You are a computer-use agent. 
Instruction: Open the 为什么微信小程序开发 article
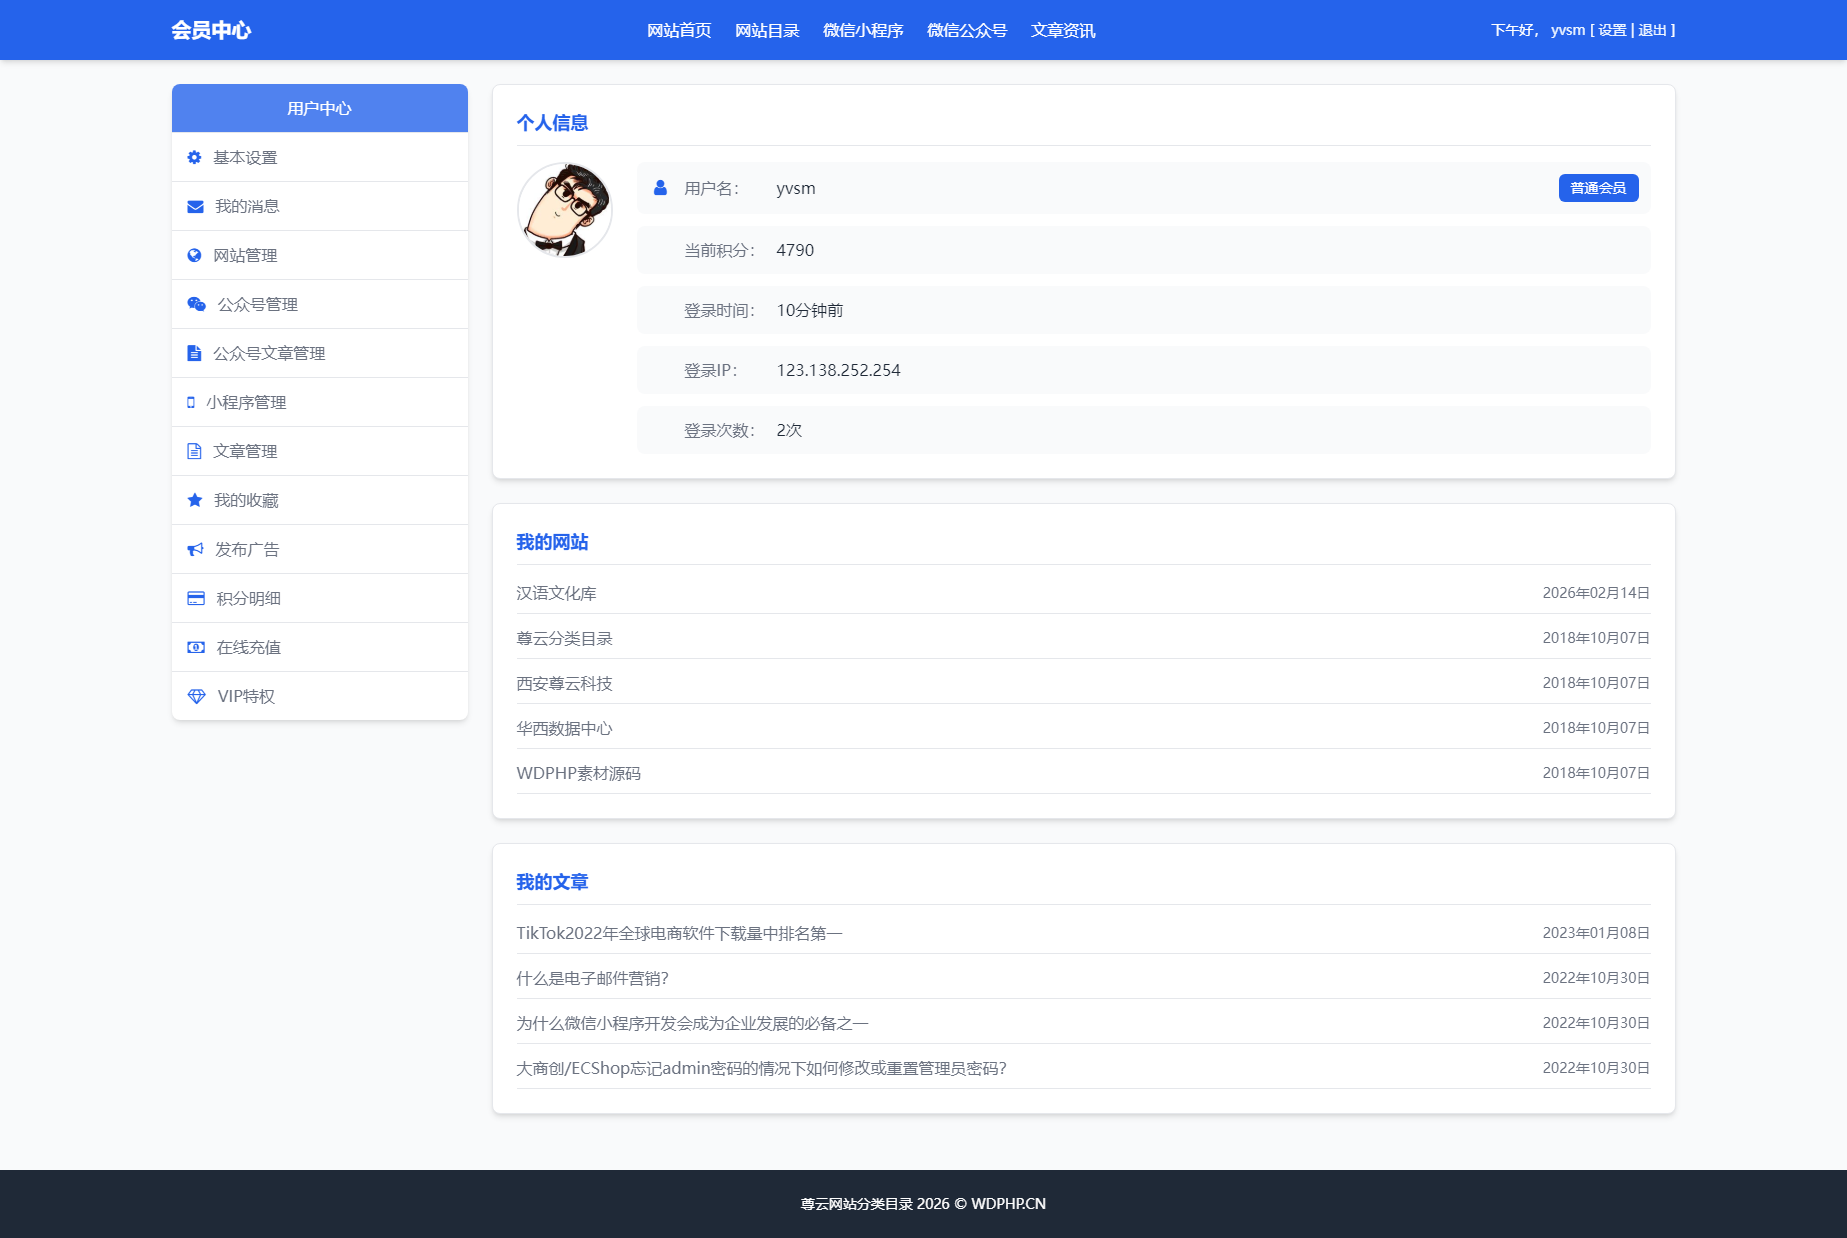[x=692, y=1023]
